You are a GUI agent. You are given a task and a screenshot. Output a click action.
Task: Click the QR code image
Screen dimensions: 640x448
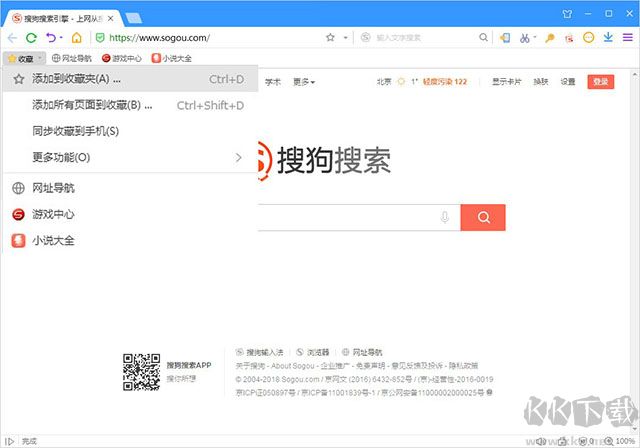click(x=142, y=372)
